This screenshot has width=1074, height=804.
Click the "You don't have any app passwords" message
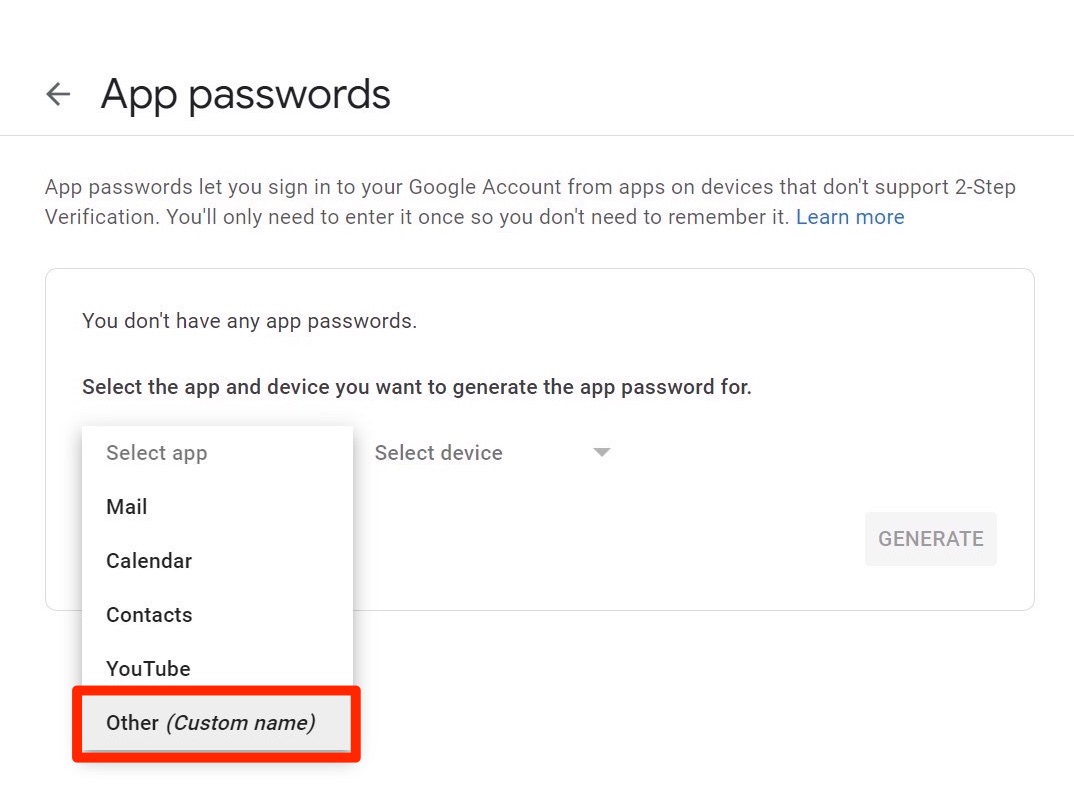[249, 321]
